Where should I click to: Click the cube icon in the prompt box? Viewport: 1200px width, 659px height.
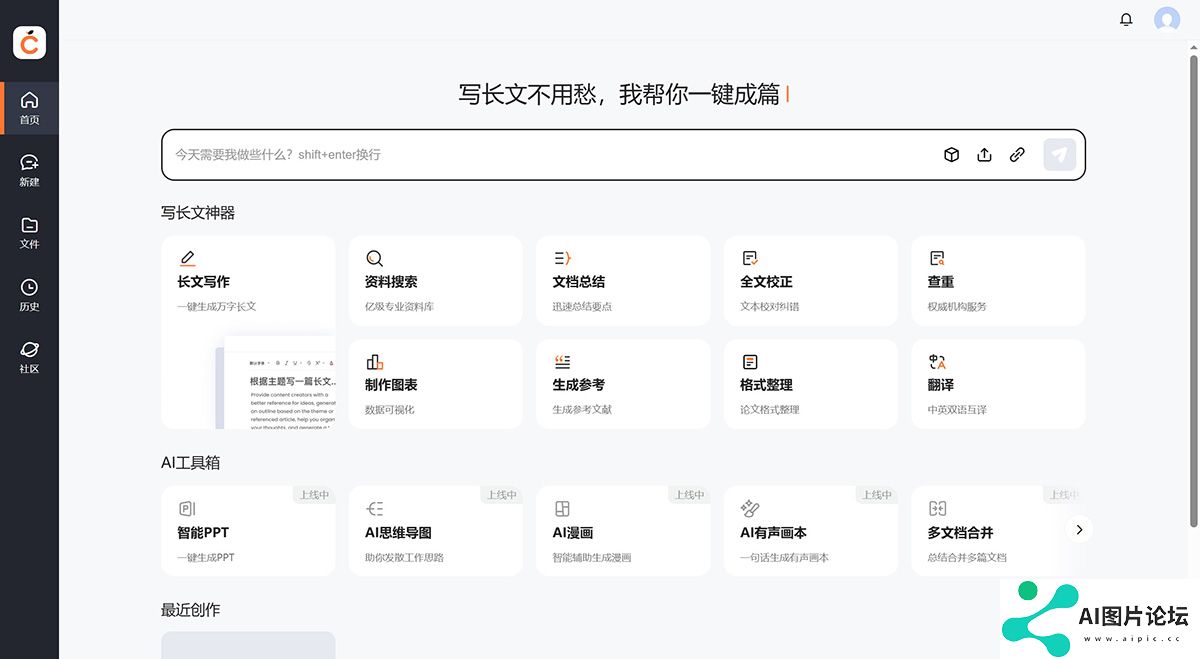click(x=952, y=155)
